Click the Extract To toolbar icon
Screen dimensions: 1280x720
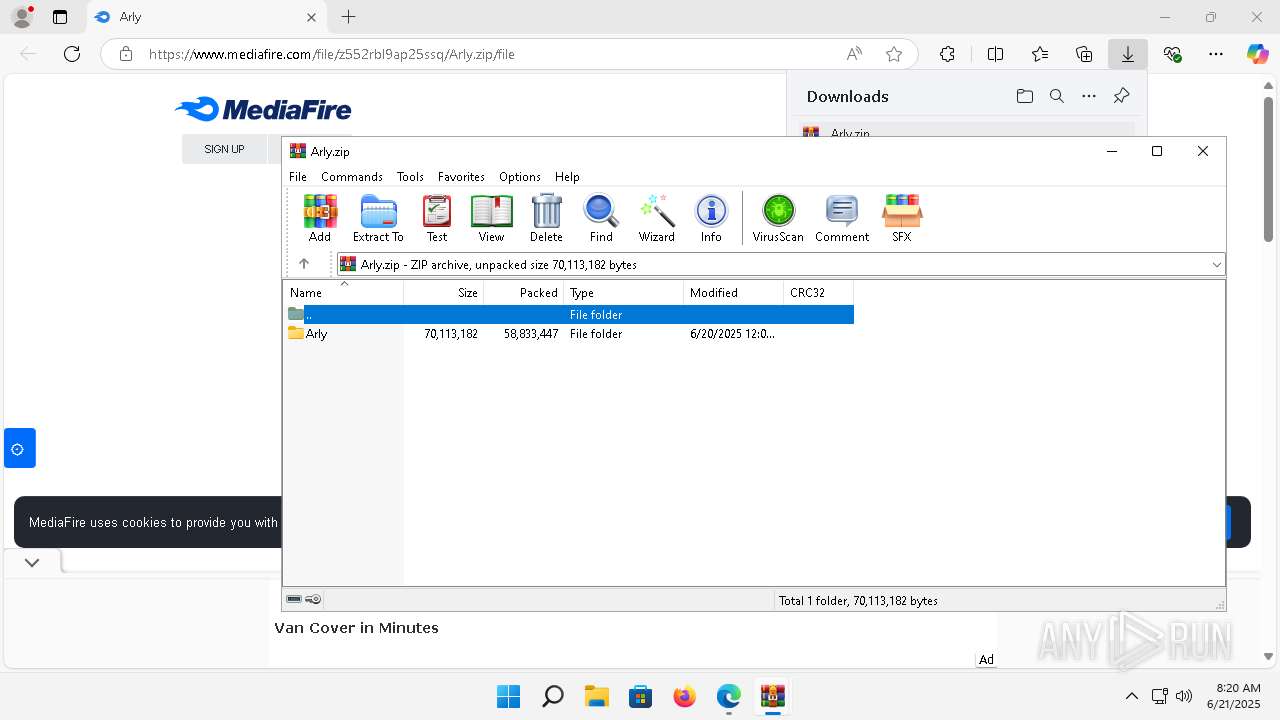pos(378,218)
